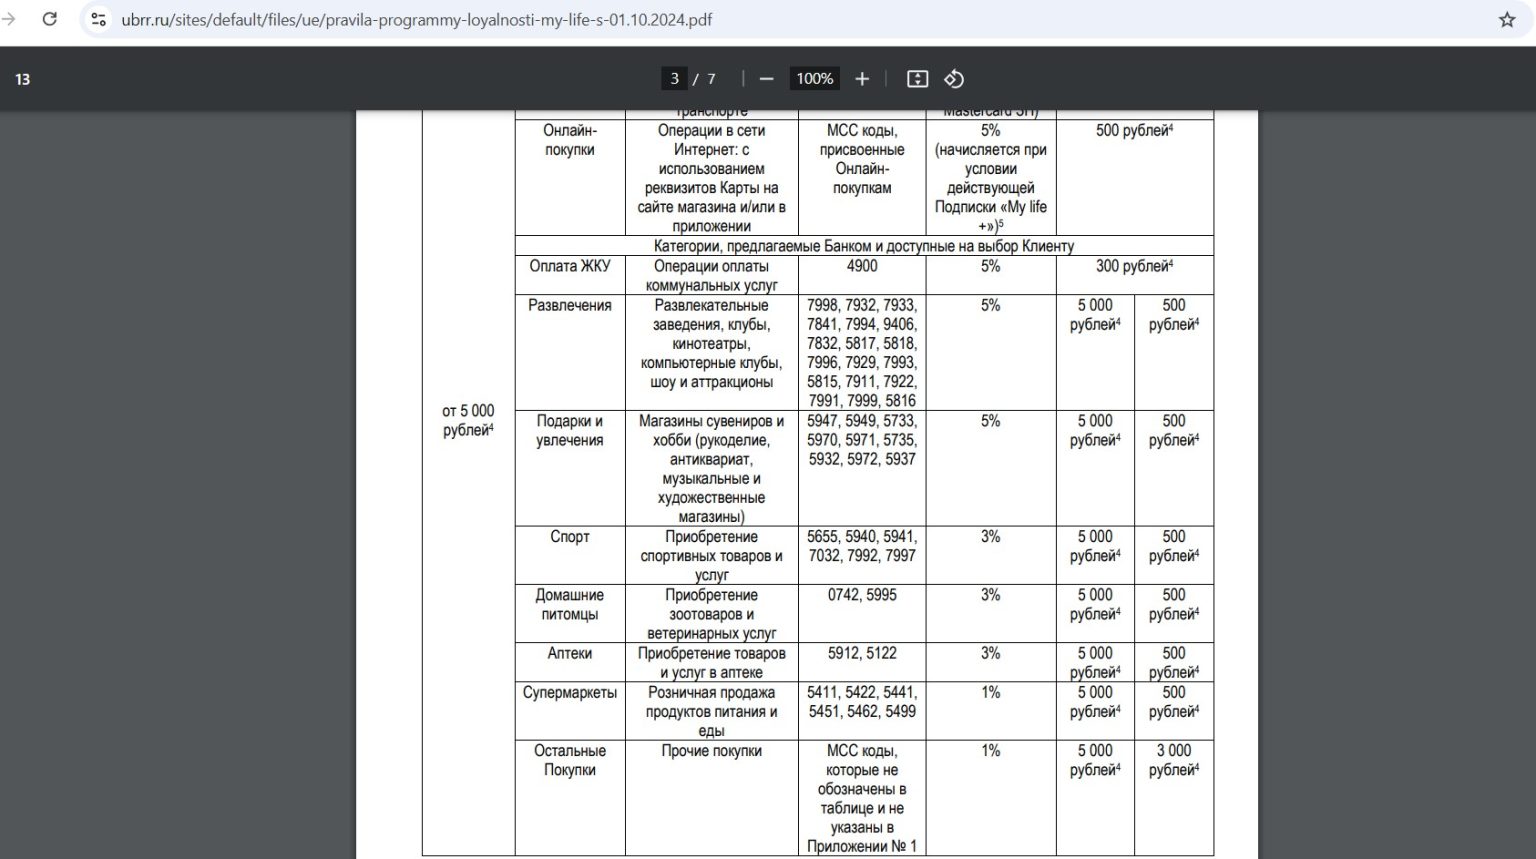Click the "Остальные Покупки" category cell
Viewport: 1536px width, 859px height.
pos(569,760)
